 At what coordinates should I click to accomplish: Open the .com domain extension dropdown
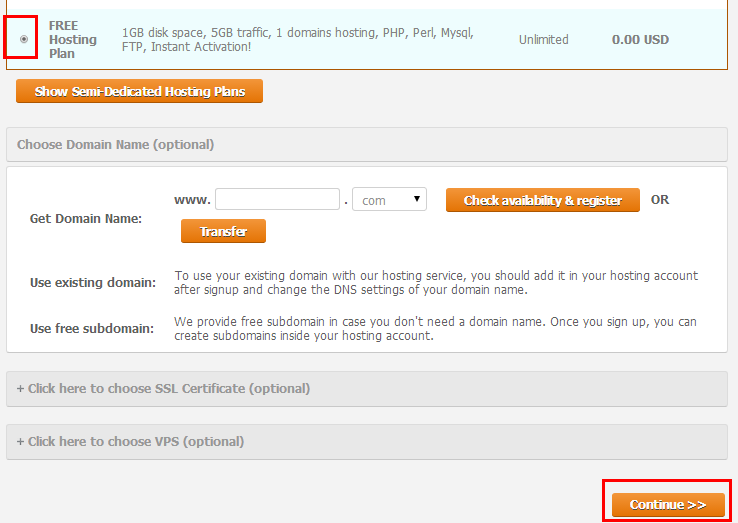389,200
